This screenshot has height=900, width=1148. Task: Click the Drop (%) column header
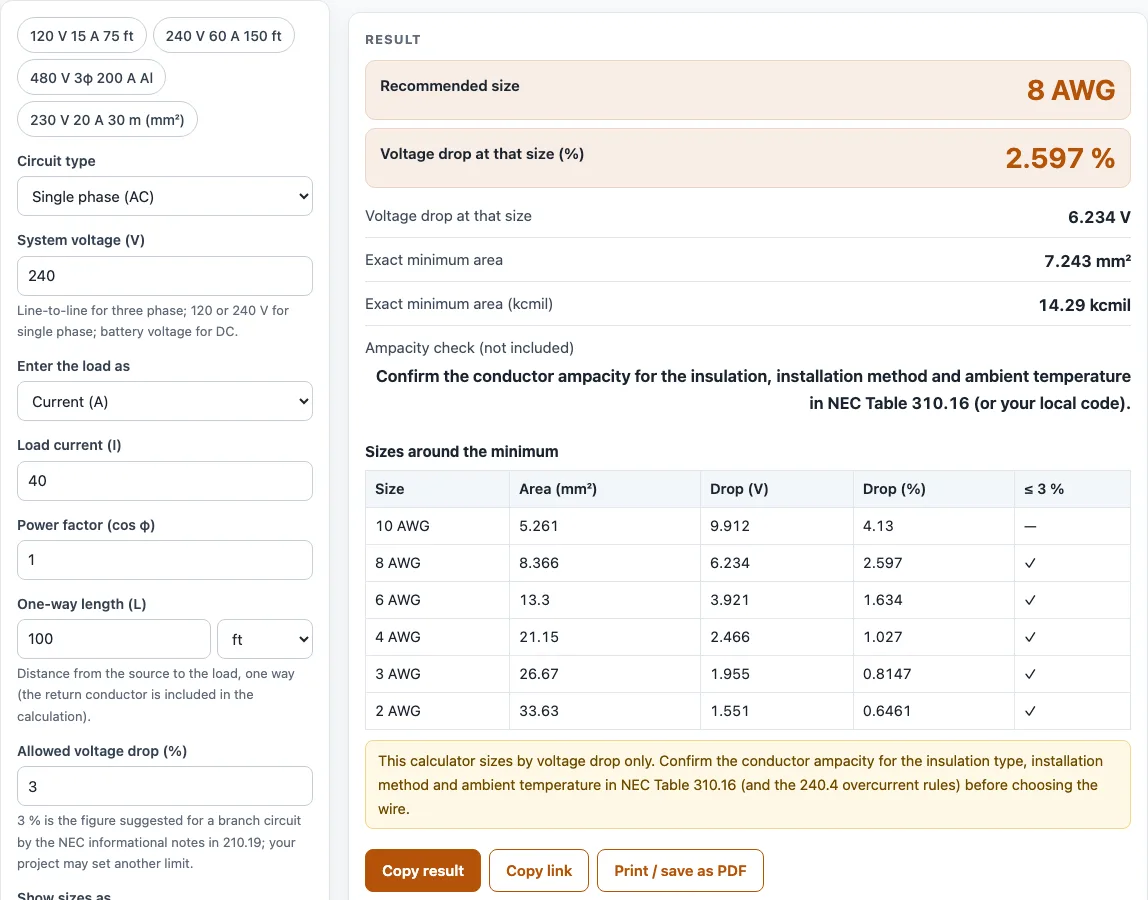[933, 489]
